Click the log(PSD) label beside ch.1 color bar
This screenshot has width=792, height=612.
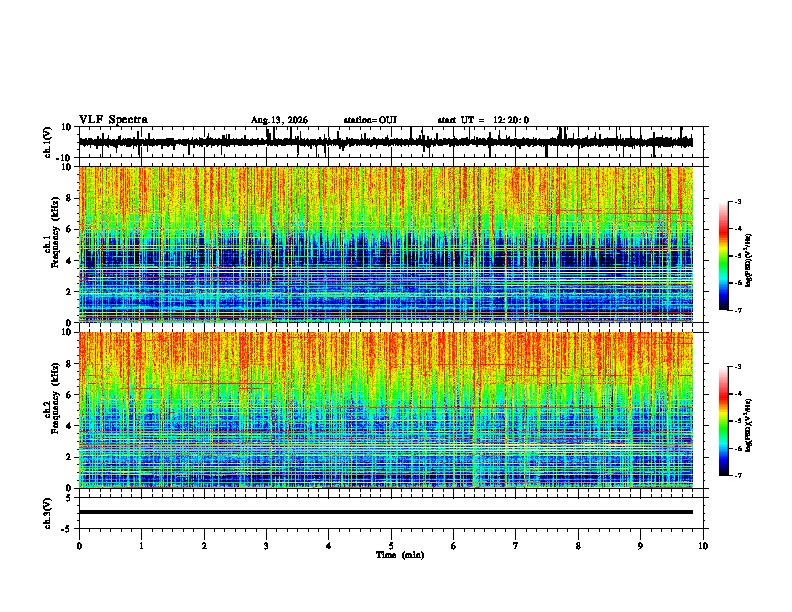coord(749,260)
